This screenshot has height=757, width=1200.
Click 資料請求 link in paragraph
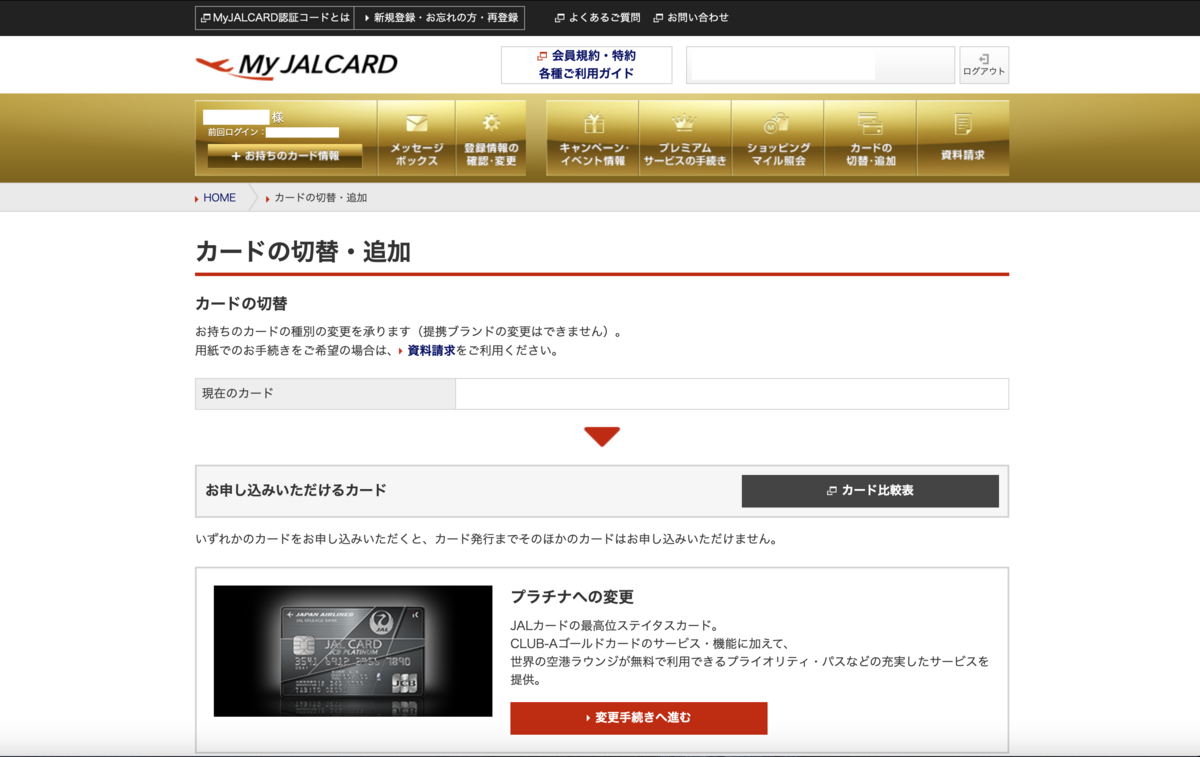pyautogui.click(x=431, y=351)
